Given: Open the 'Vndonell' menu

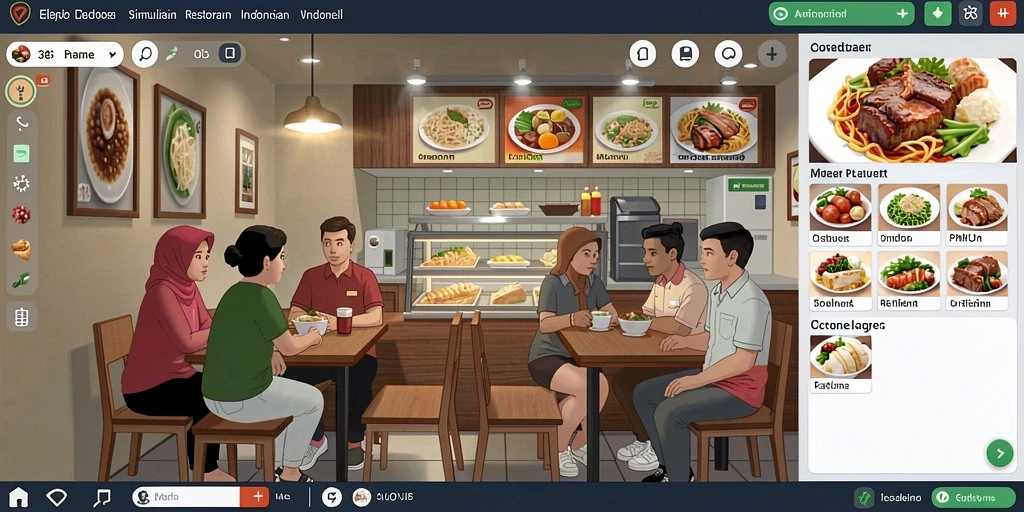Looking at the screenshot, I should tap(321, 14).
